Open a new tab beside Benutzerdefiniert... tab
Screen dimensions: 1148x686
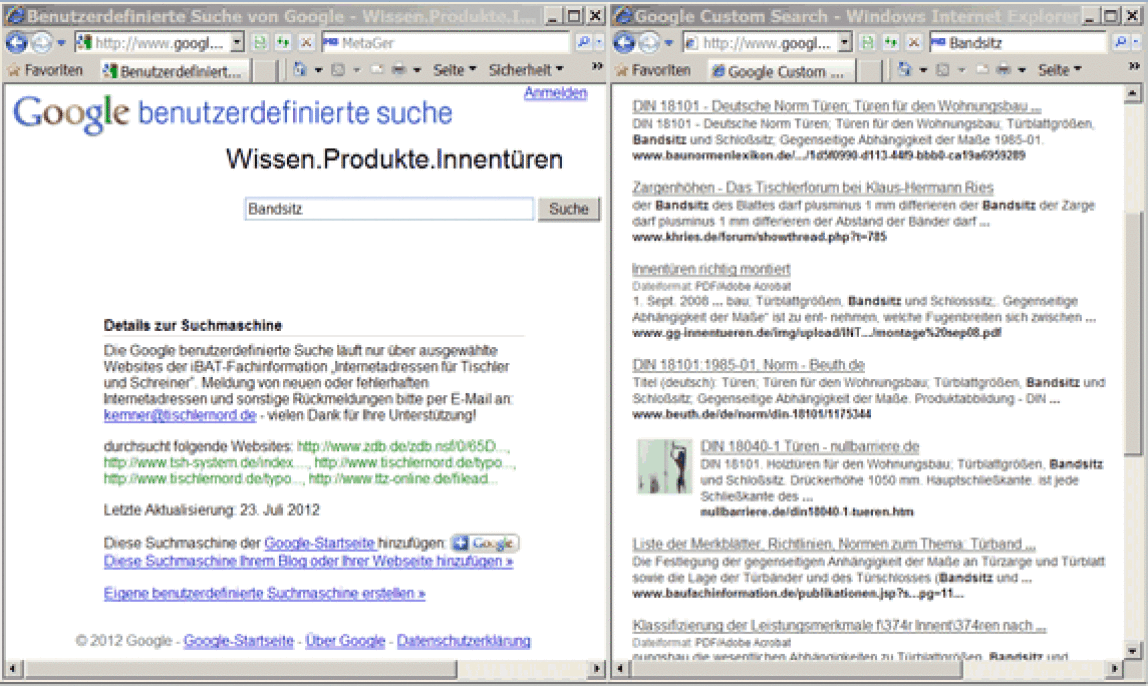(264, 71)
